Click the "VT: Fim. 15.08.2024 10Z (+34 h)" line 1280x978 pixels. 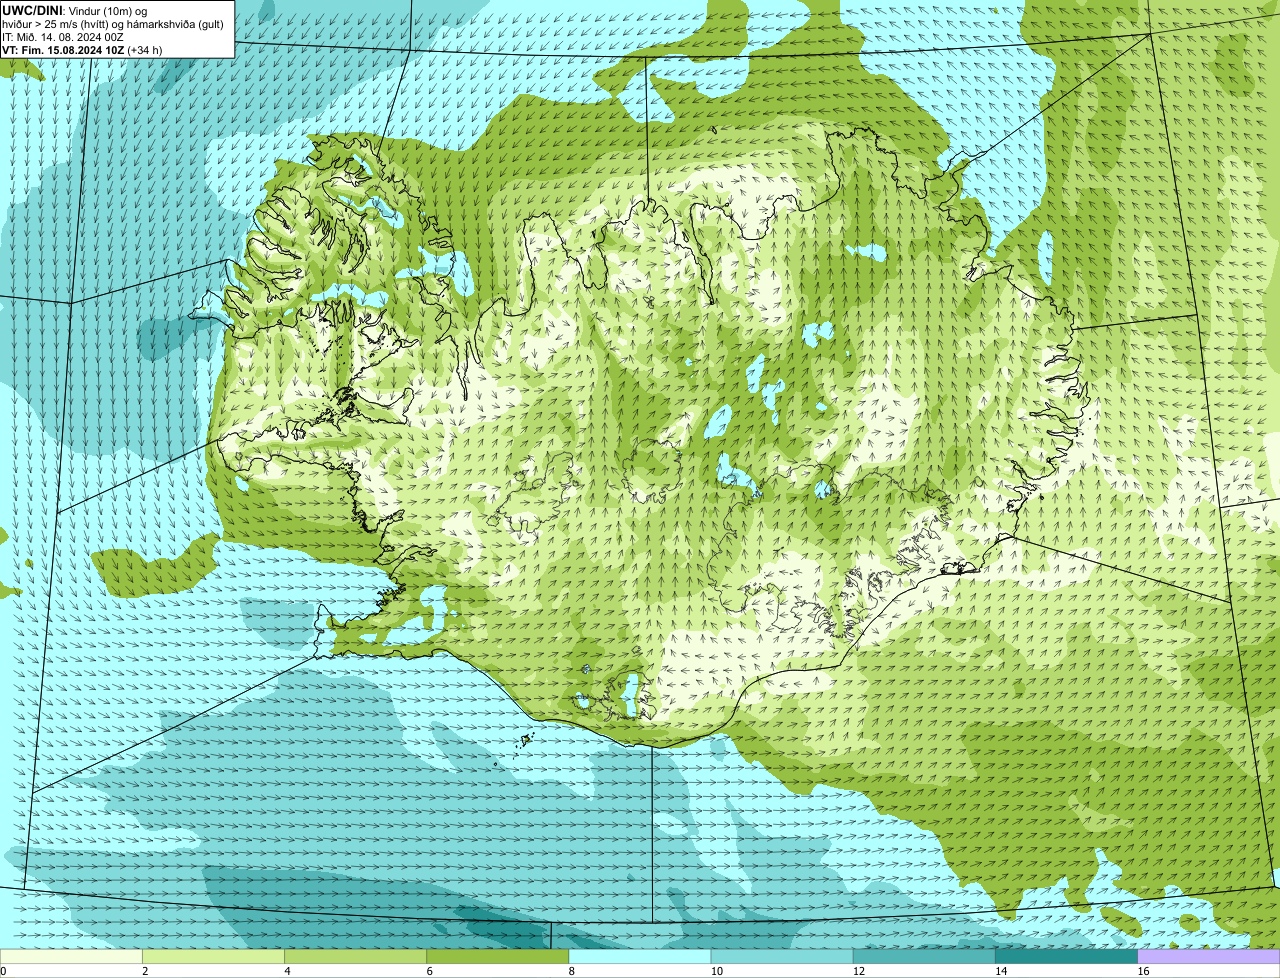(82, 50)
